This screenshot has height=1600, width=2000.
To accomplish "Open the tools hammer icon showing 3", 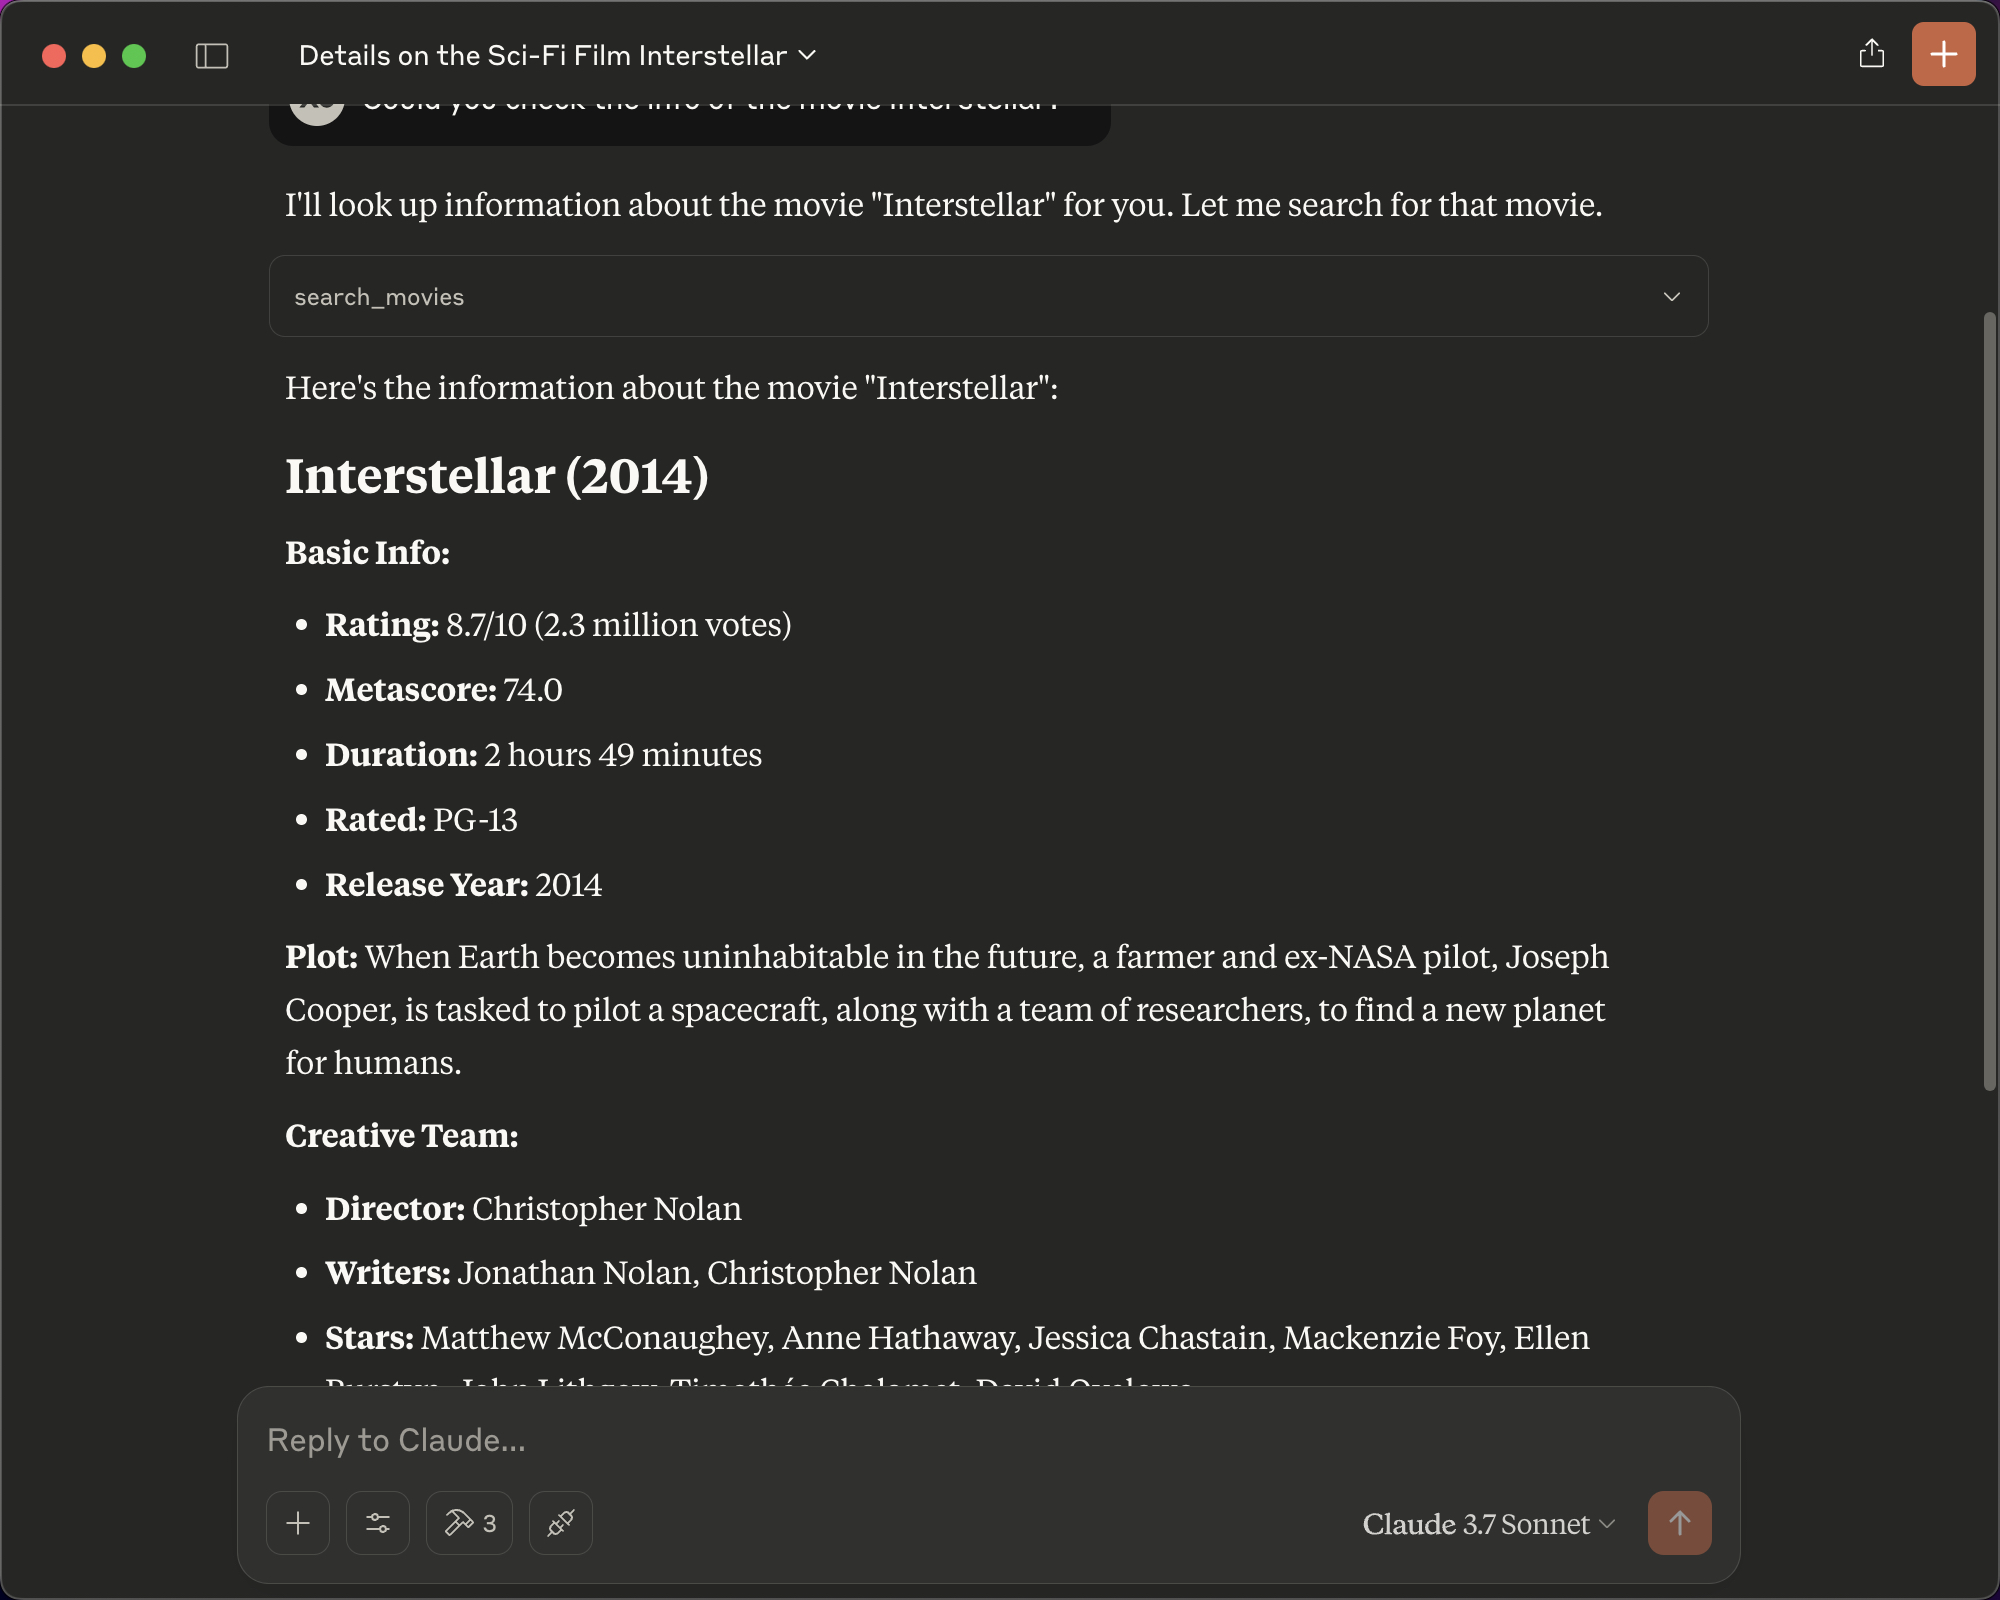I will (x=468, y=1523).
